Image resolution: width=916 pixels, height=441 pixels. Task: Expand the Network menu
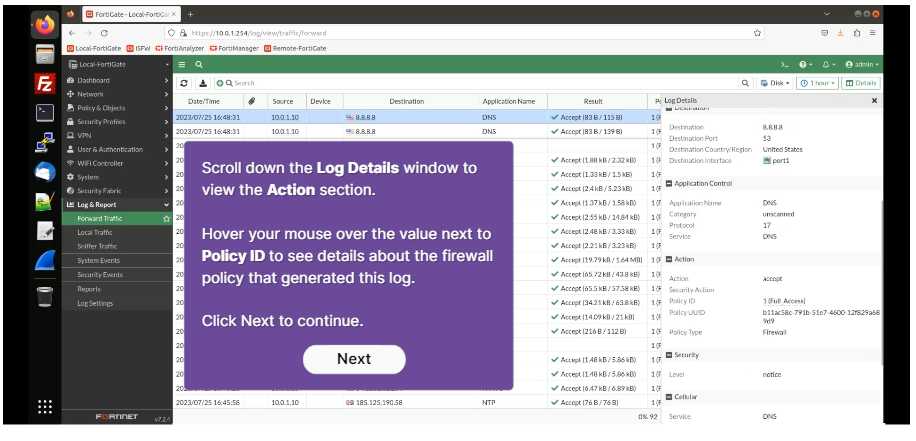point(117,94)
